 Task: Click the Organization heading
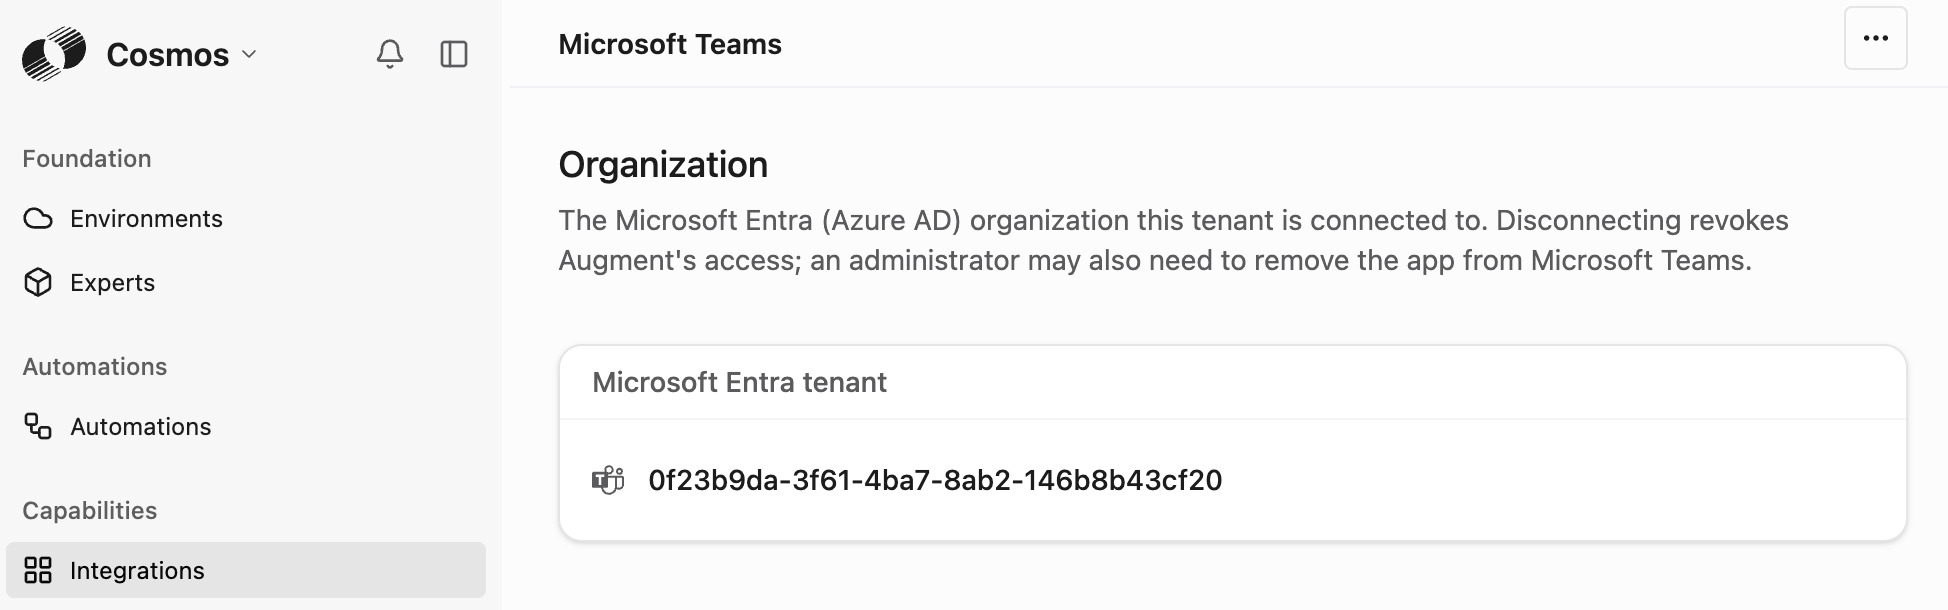click(x=663, y=165)
